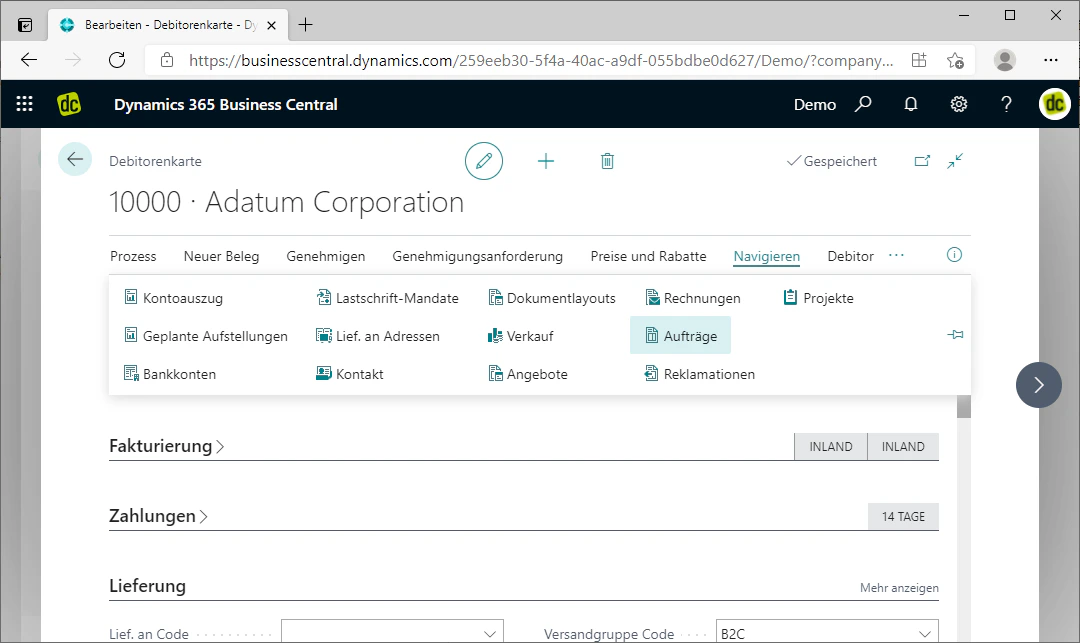Open Kontakt
Viewport: 1080px width, 643px height.
[350, 373]
